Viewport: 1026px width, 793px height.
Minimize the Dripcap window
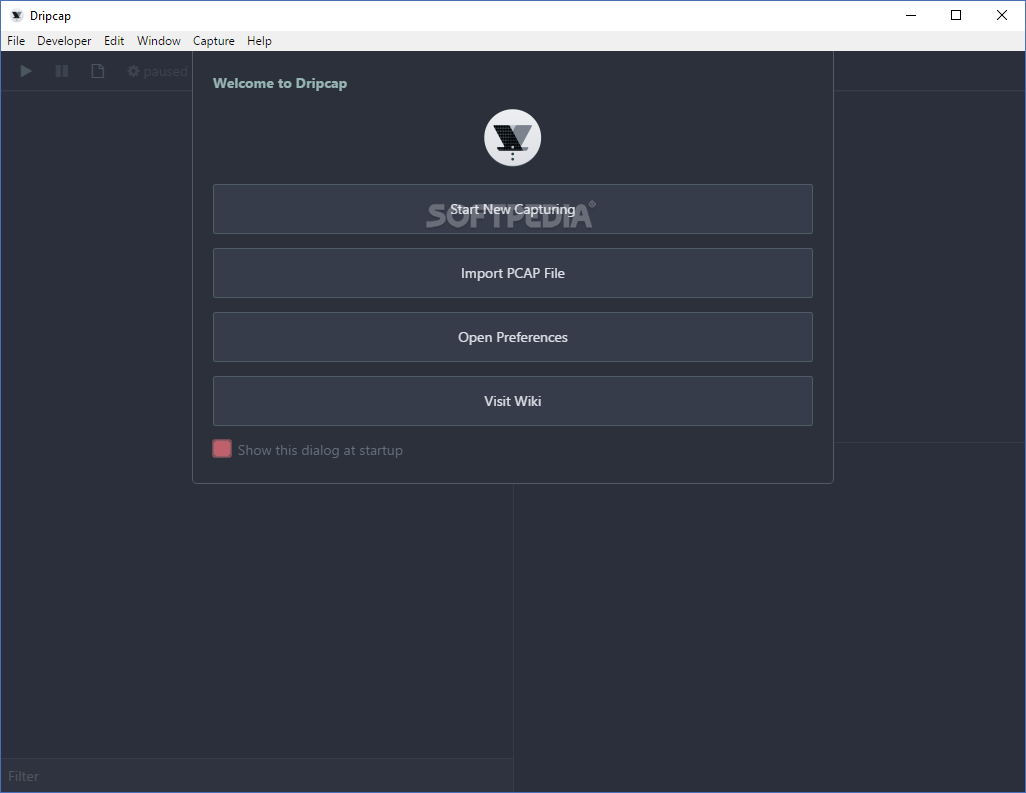[x=910, y=15]
